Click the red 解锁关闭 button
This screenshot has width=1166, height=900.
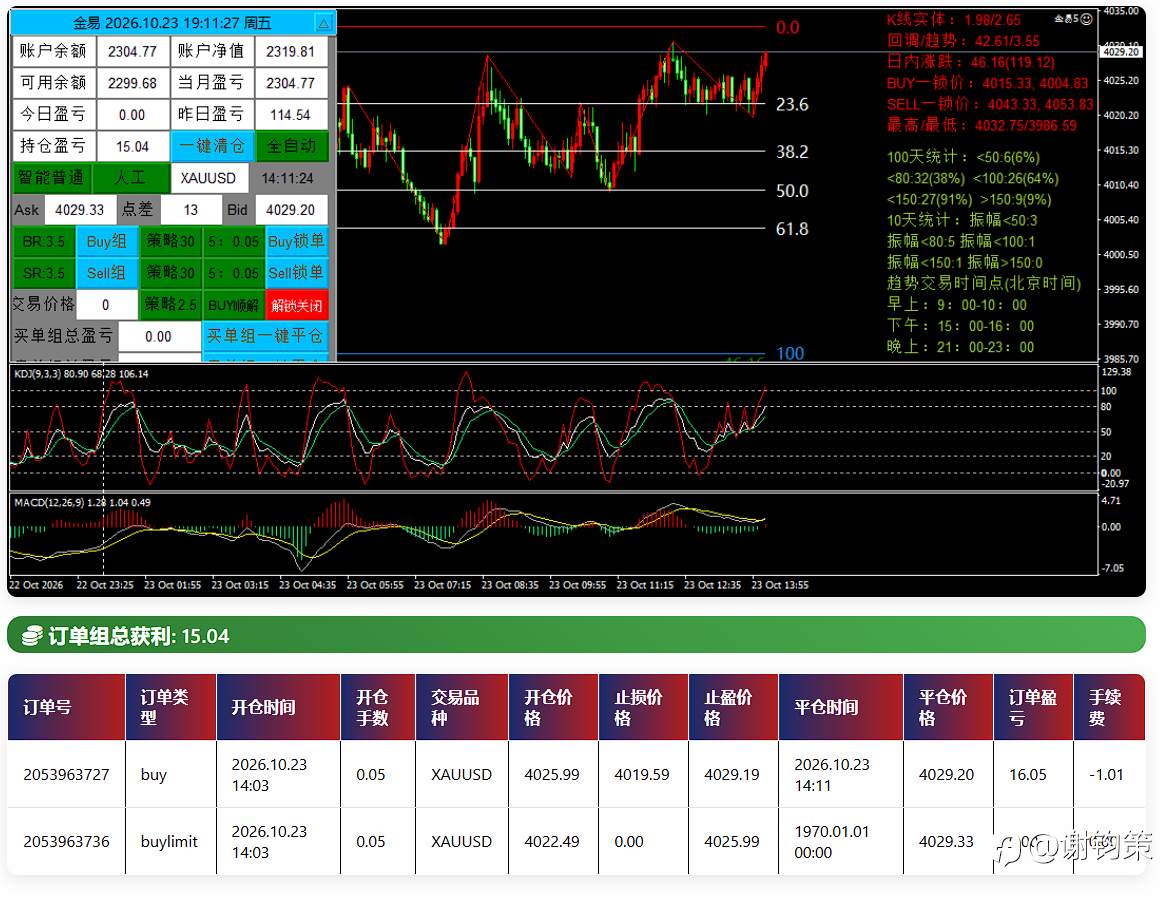pos(297,305)
